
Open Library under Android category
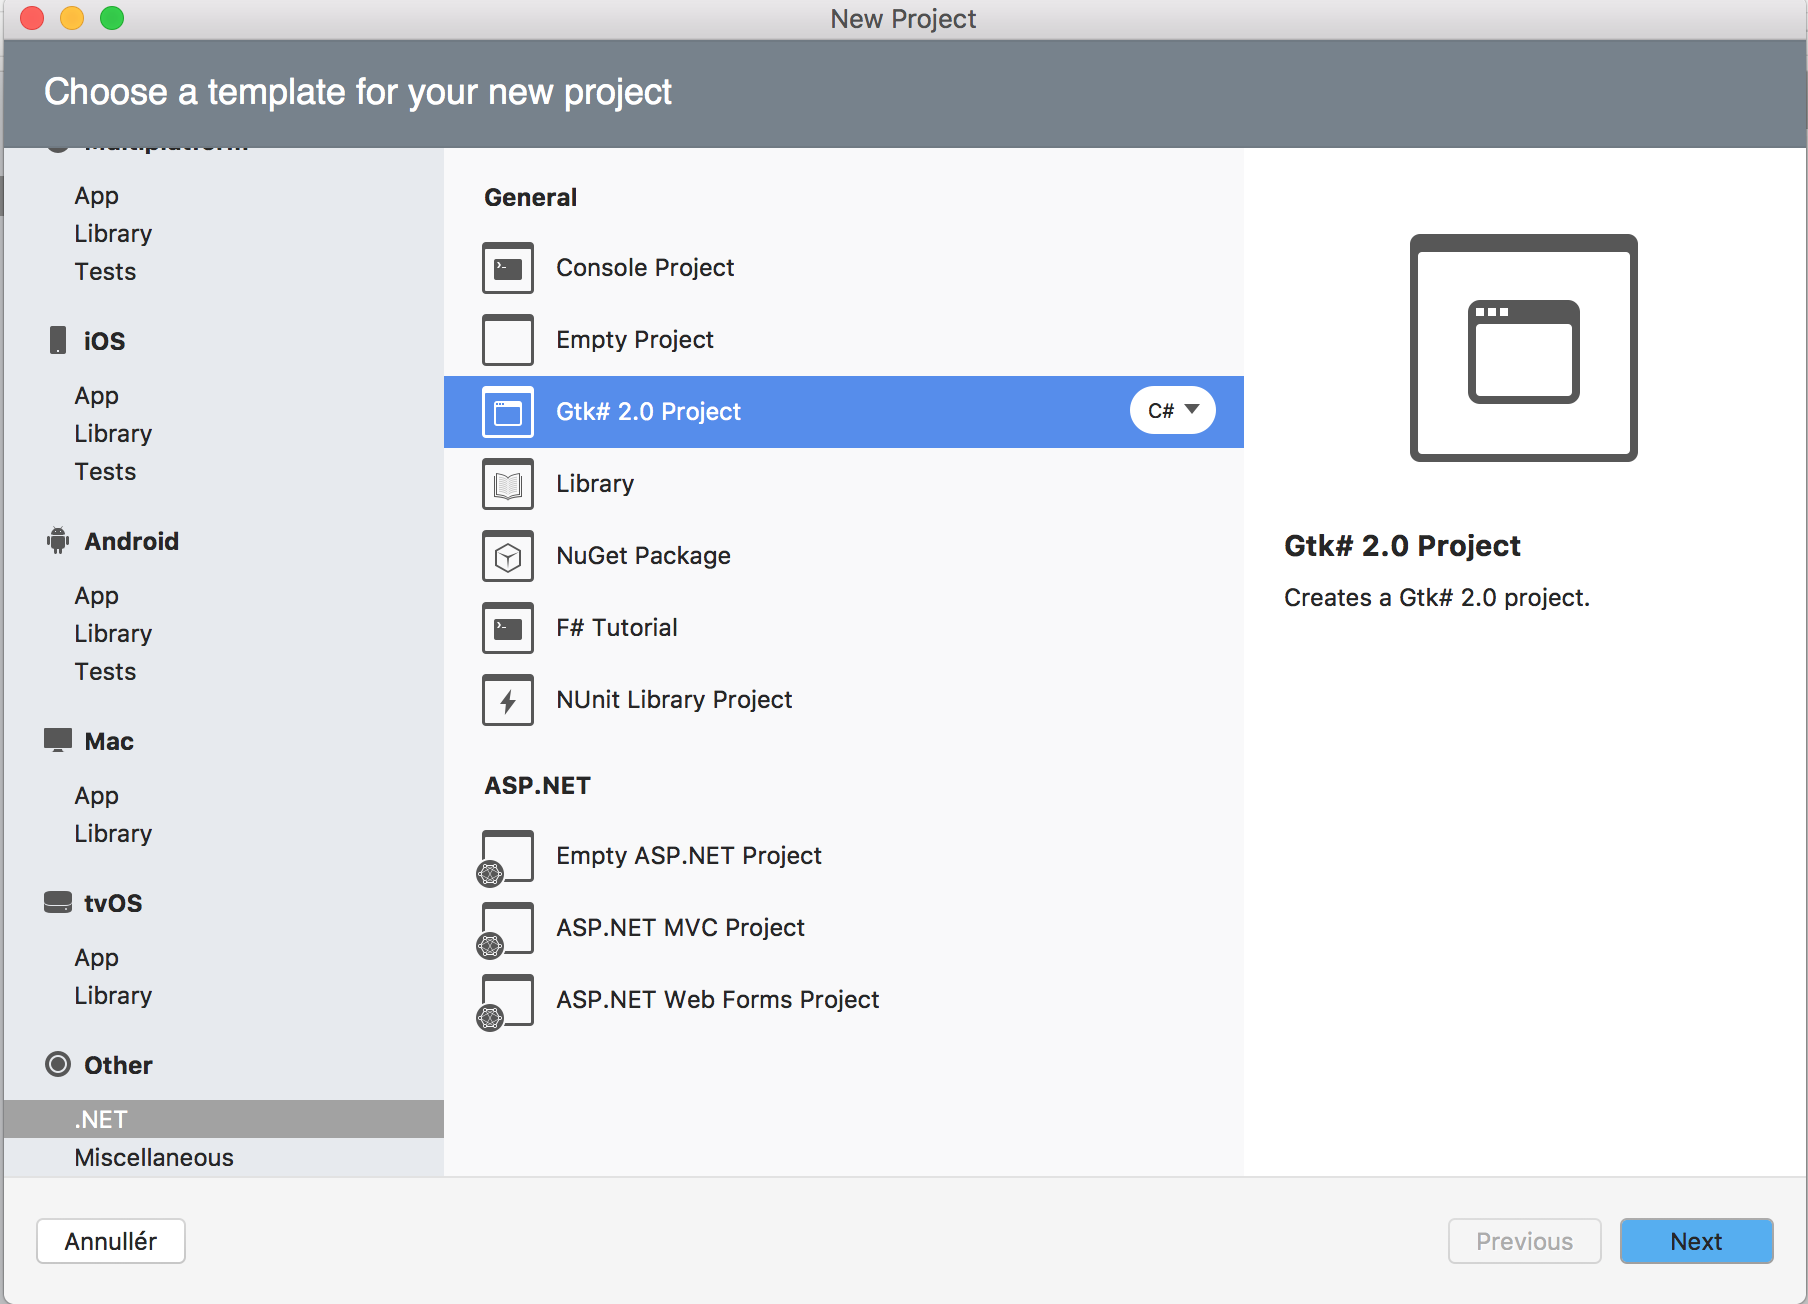point(113,634)
